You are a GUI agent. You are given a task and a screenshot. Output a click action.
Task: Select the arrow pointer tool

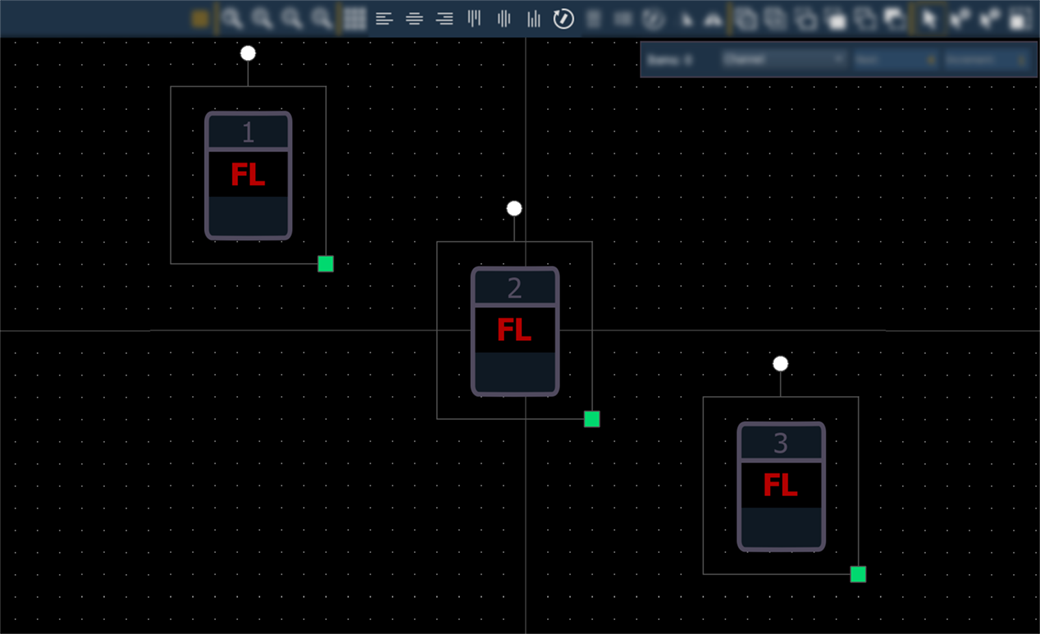(929, 19)
